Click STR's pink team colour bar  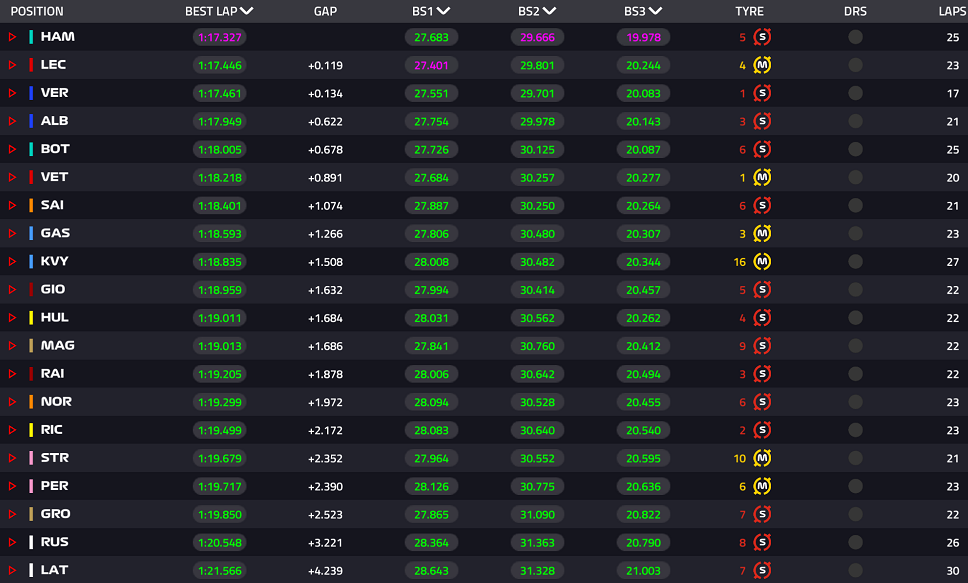click(31, 458)
